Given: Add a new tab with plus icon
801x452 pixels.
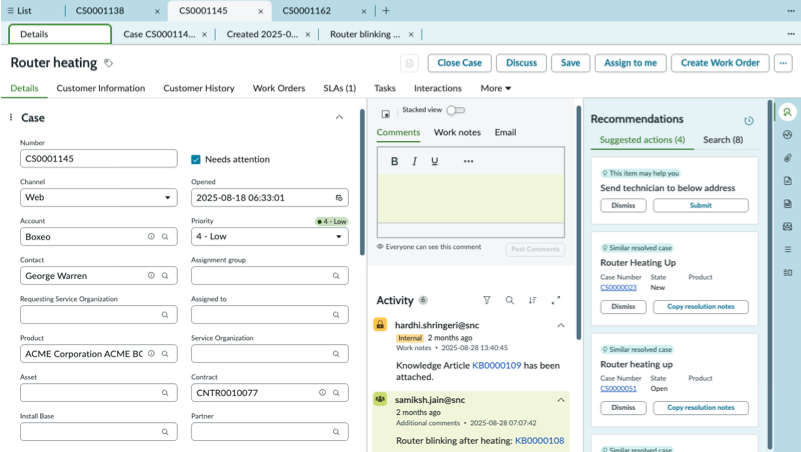Looking at the screenshot, I should (x=386, y=11).
